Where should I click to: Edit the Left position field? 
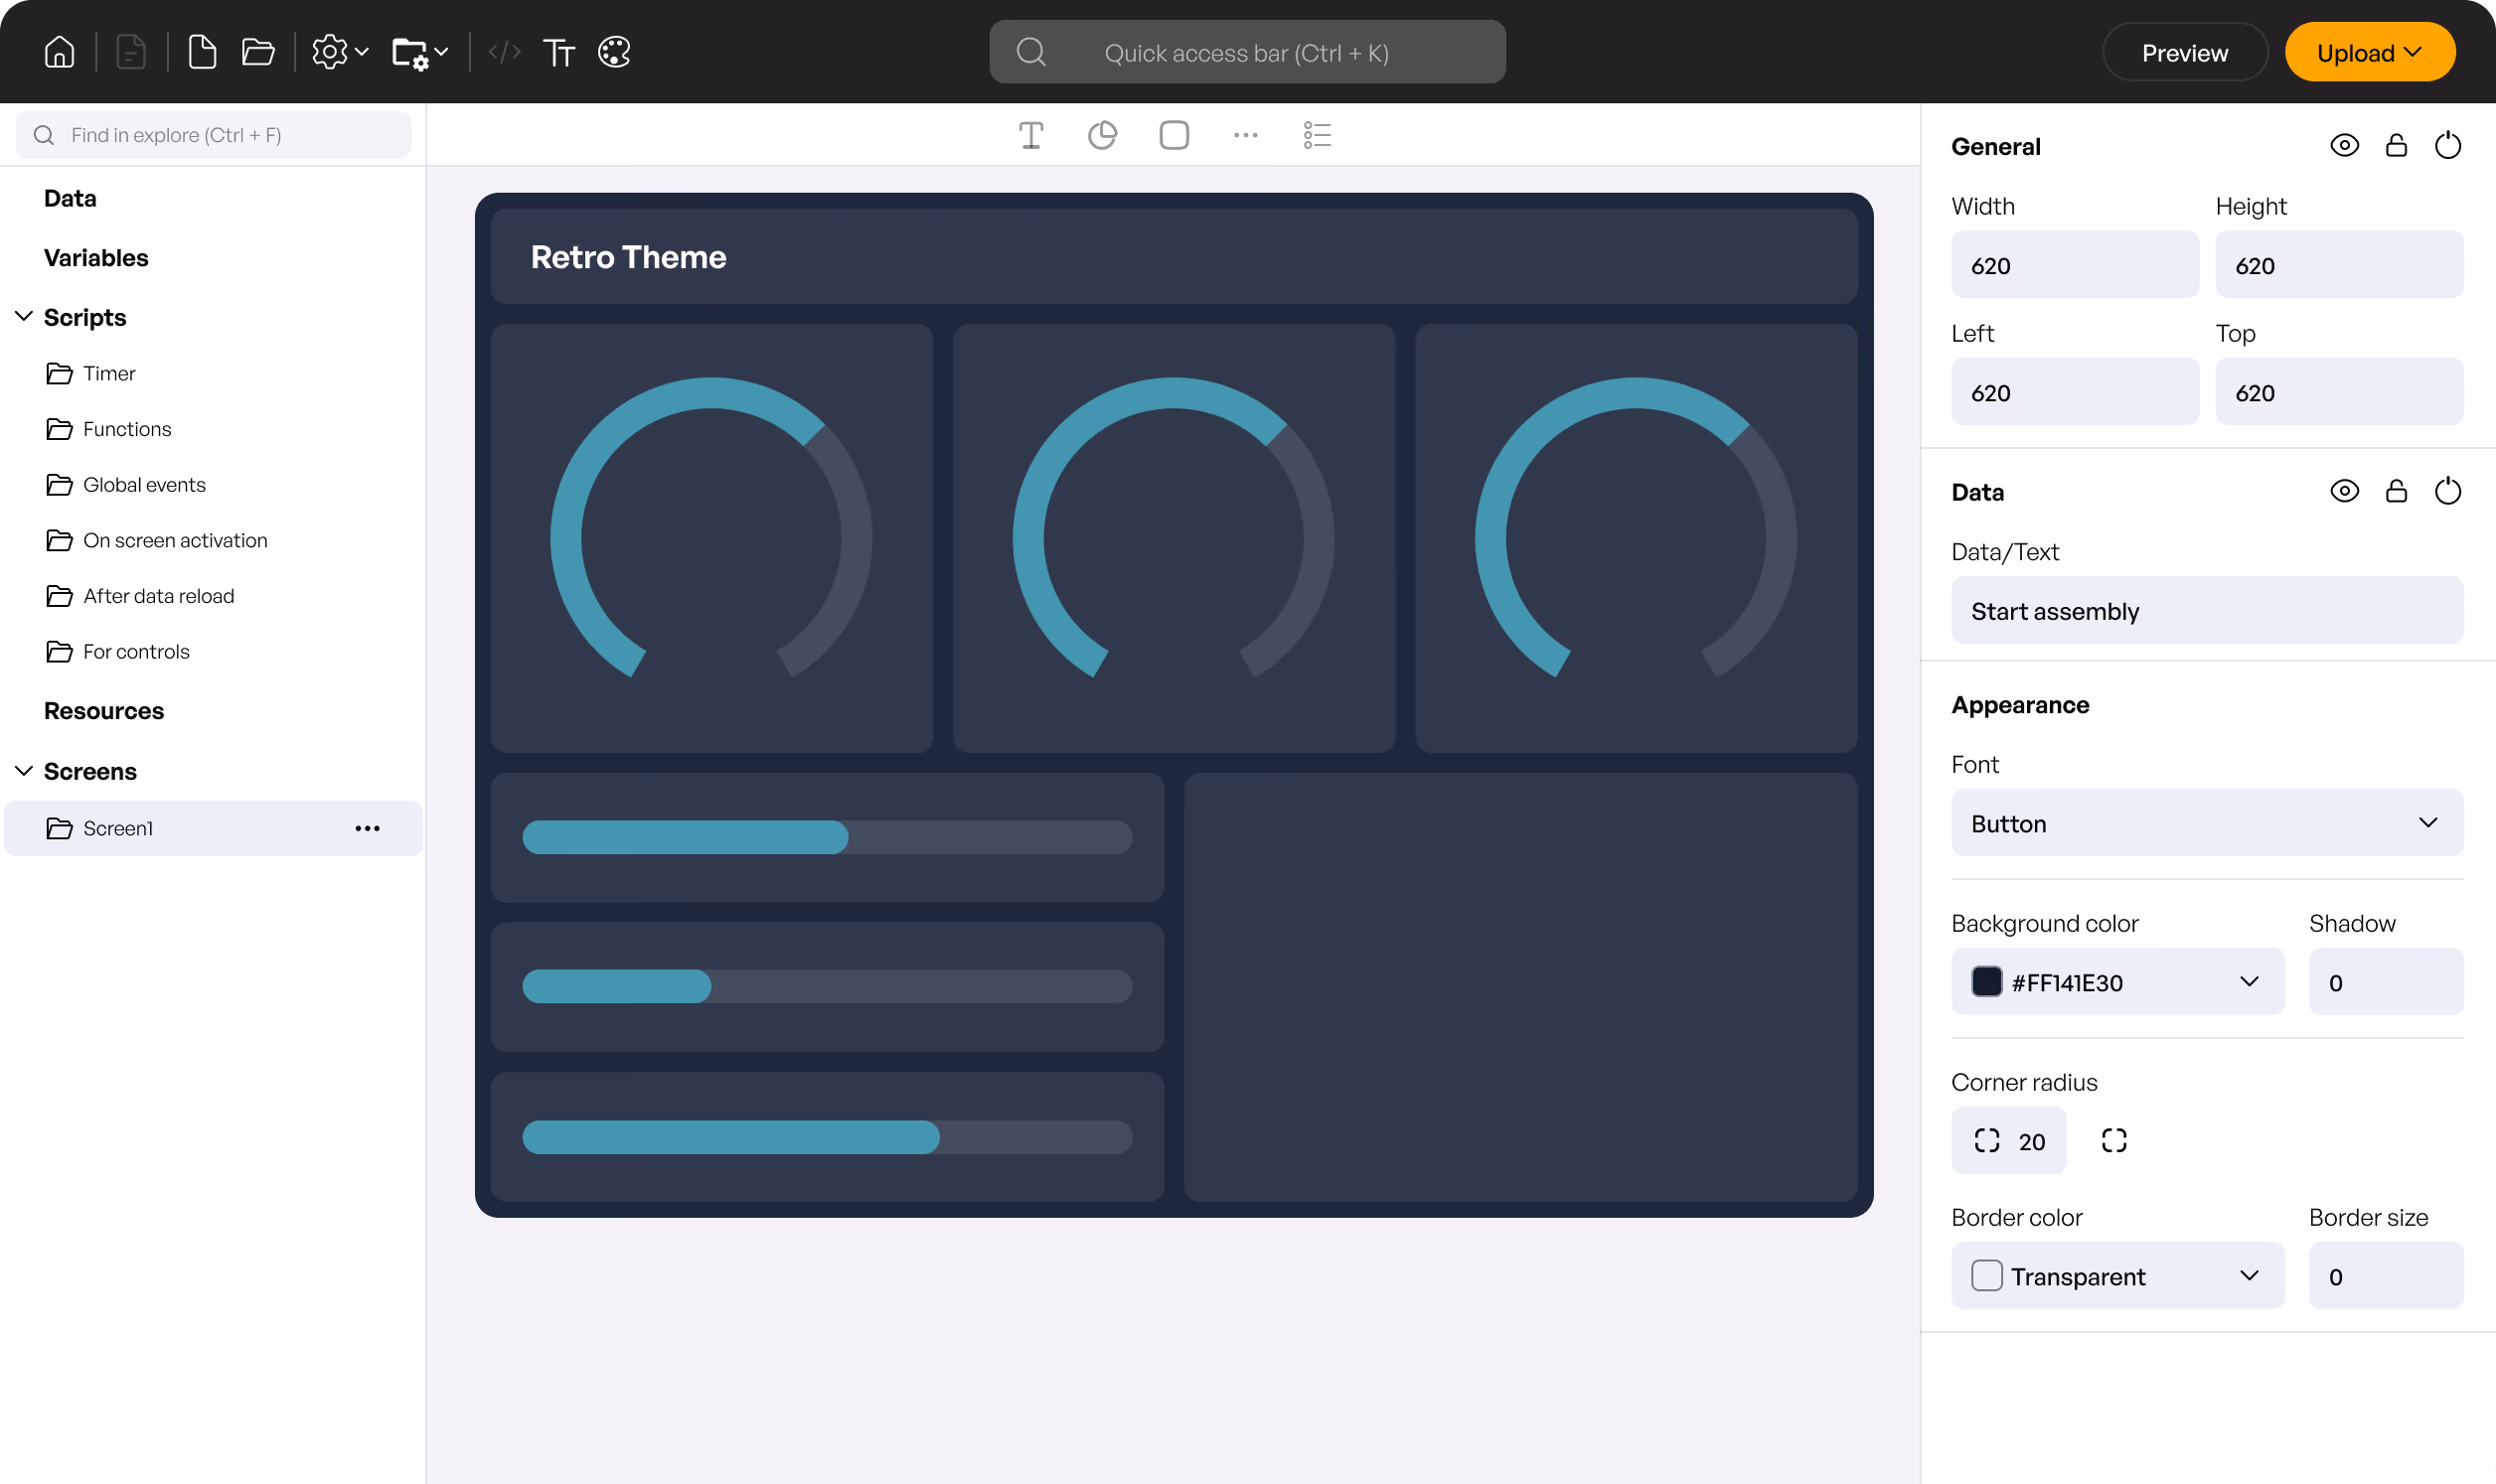[x=2074, y=392]
